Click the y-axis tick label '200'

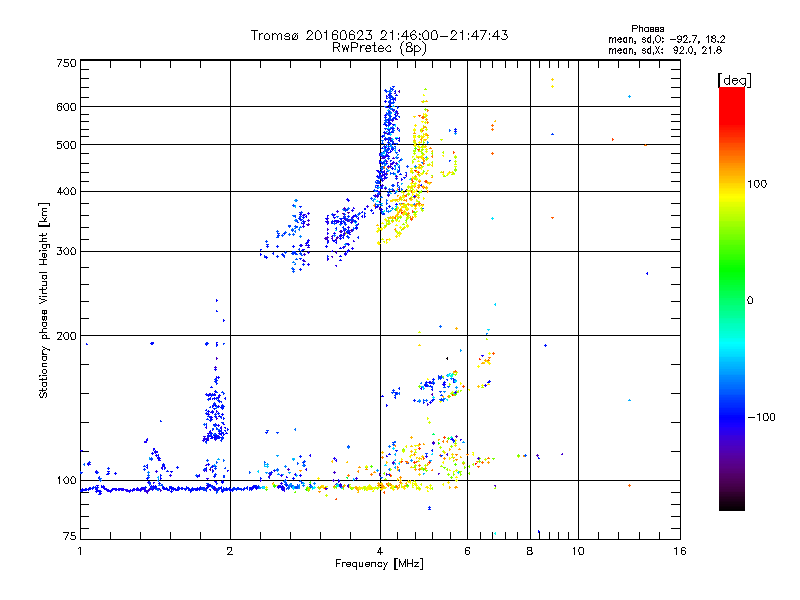(66, 336)
